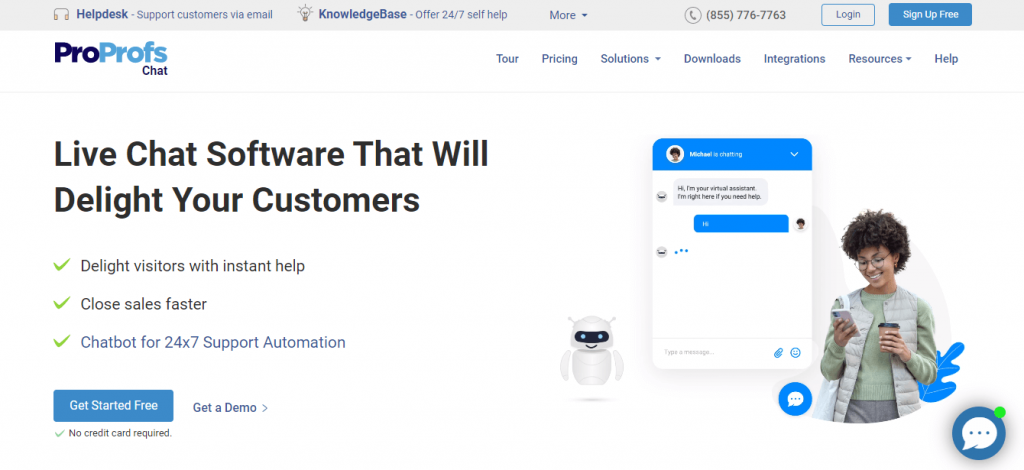This screenshot has width=1024, height=470.
Task: Open the Solutions dropdown menu
Action: 630,59
